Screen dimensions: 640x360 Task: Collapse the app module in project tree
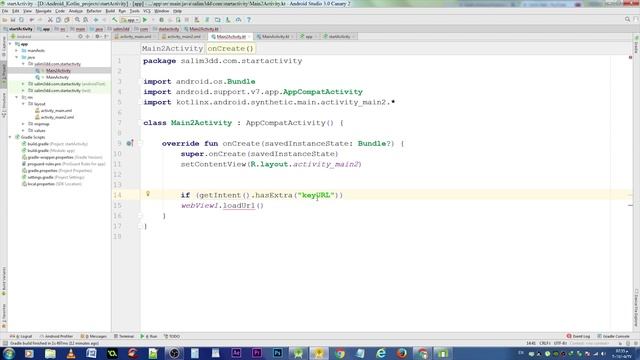pos(11,44)
